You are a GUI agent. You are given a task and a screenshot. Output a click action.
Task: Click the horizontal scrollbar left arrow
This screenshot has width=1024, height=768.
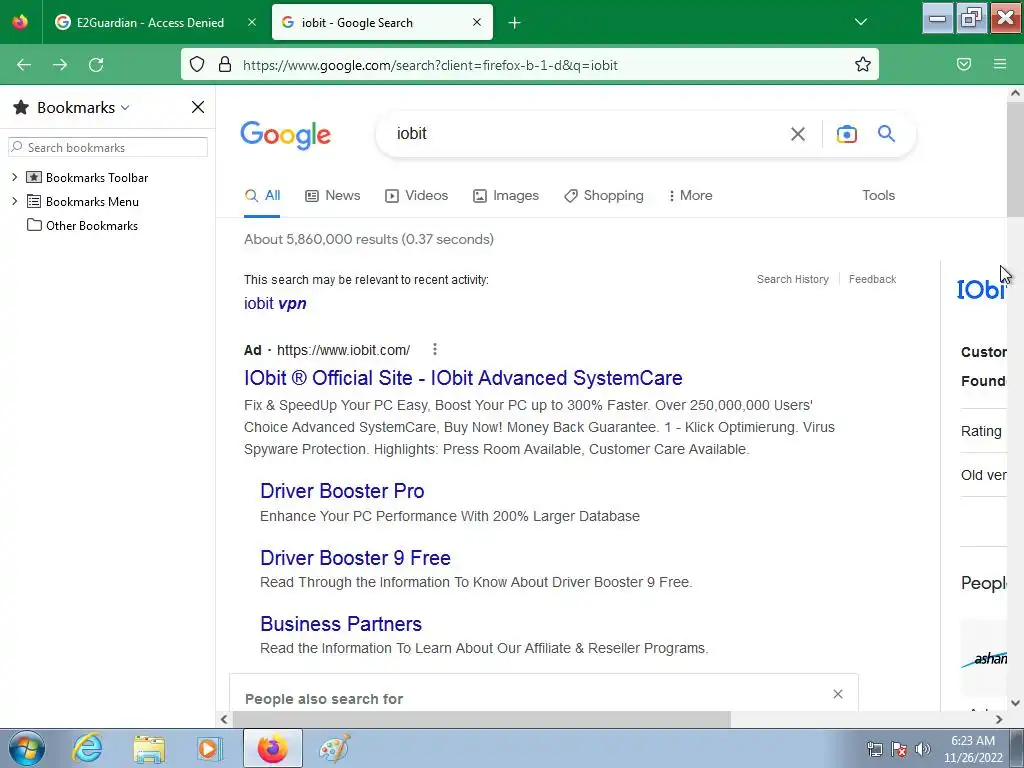coord(224,719)
